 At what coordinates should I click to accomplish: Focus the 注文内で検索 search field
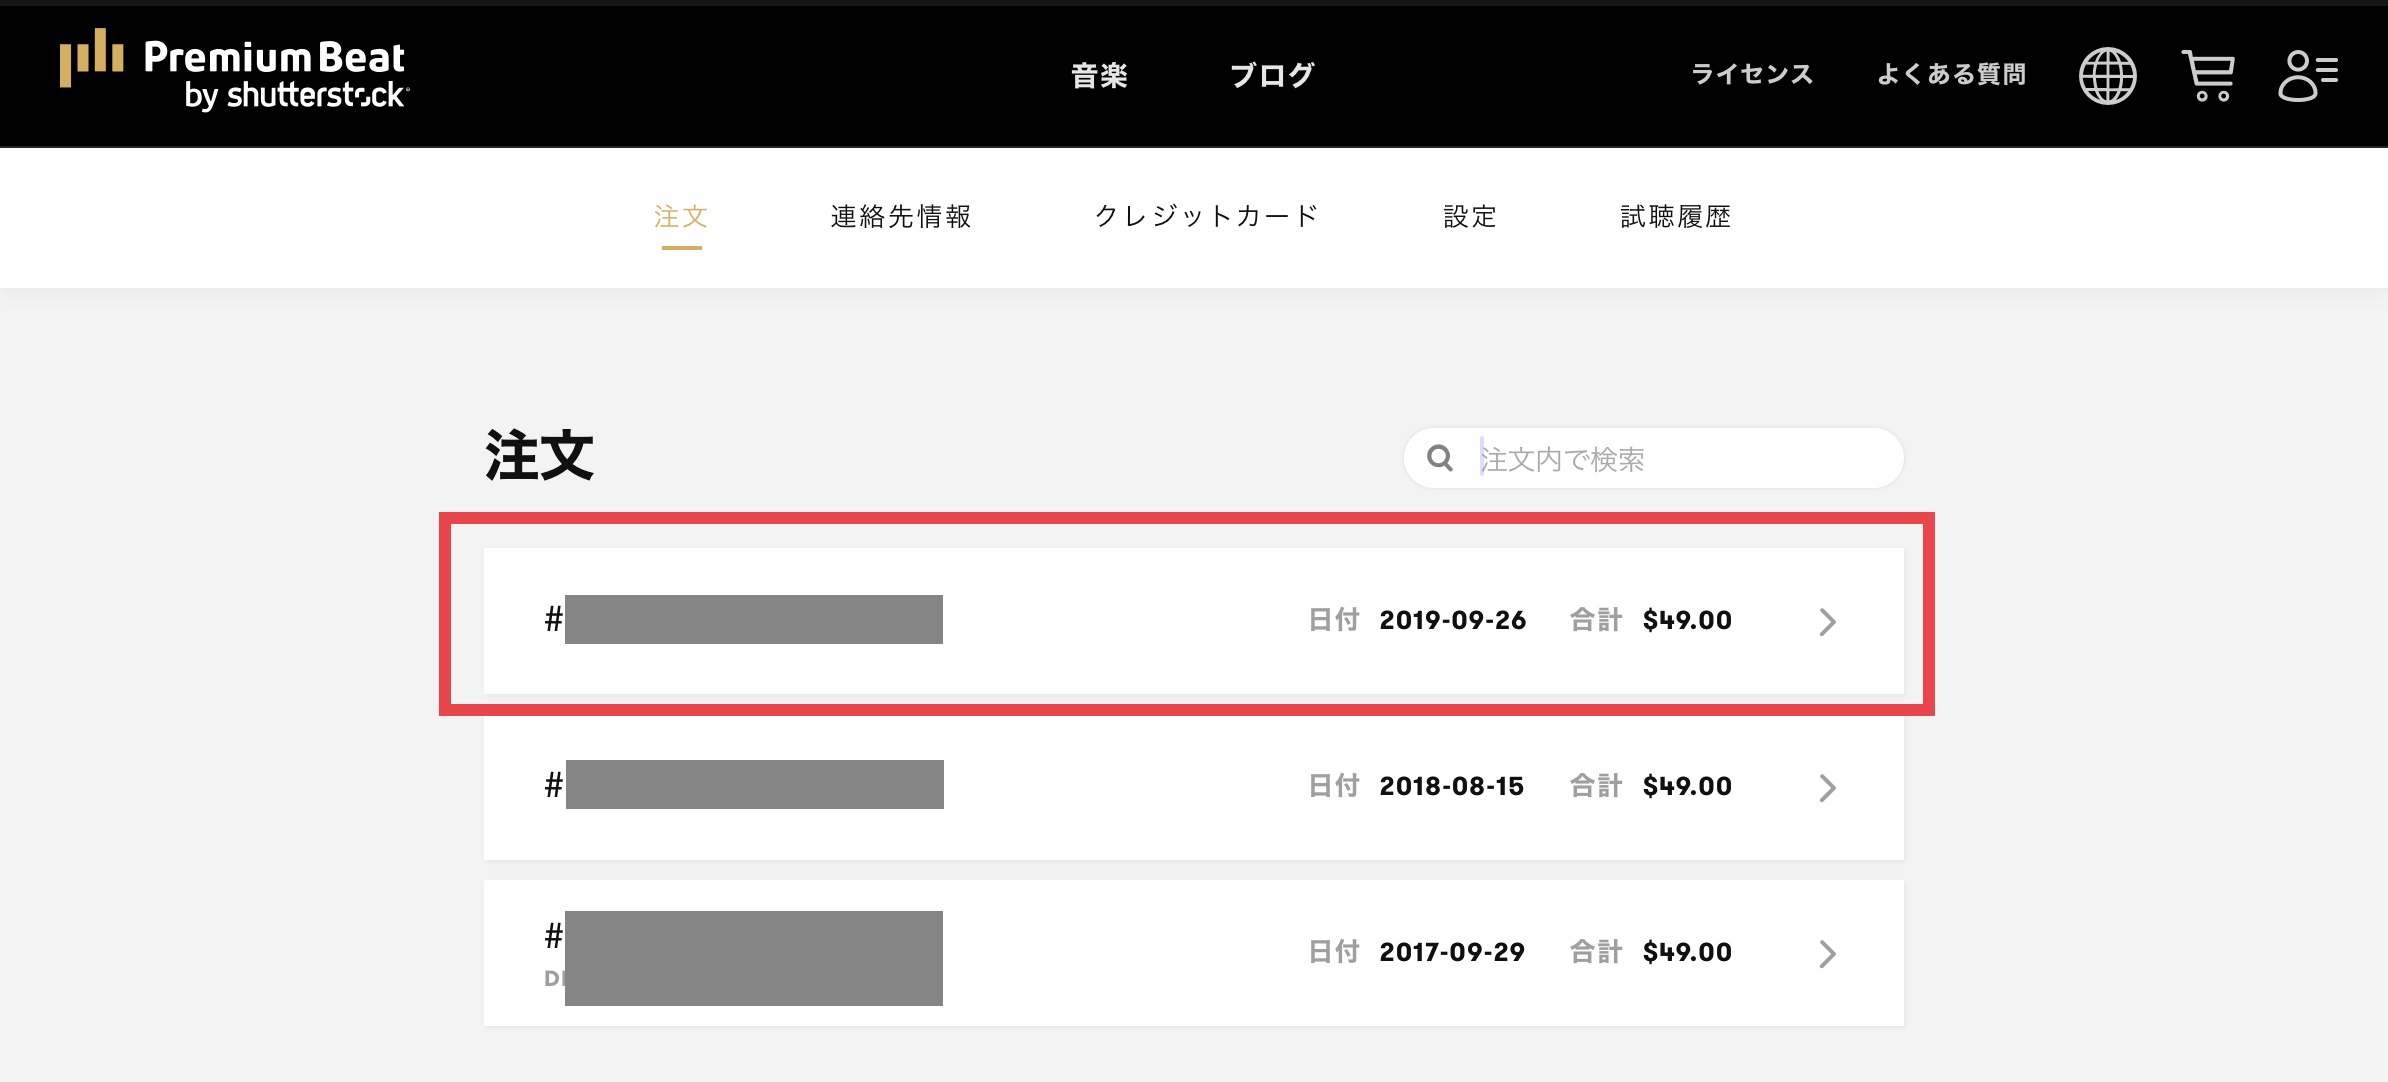[1680, 459]
